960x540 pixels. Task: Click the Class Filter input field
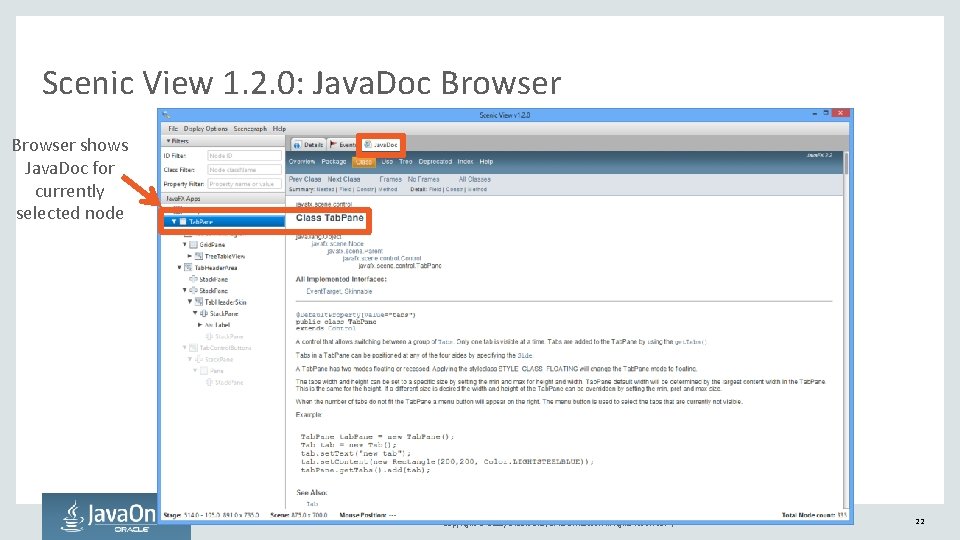(244, 170)
